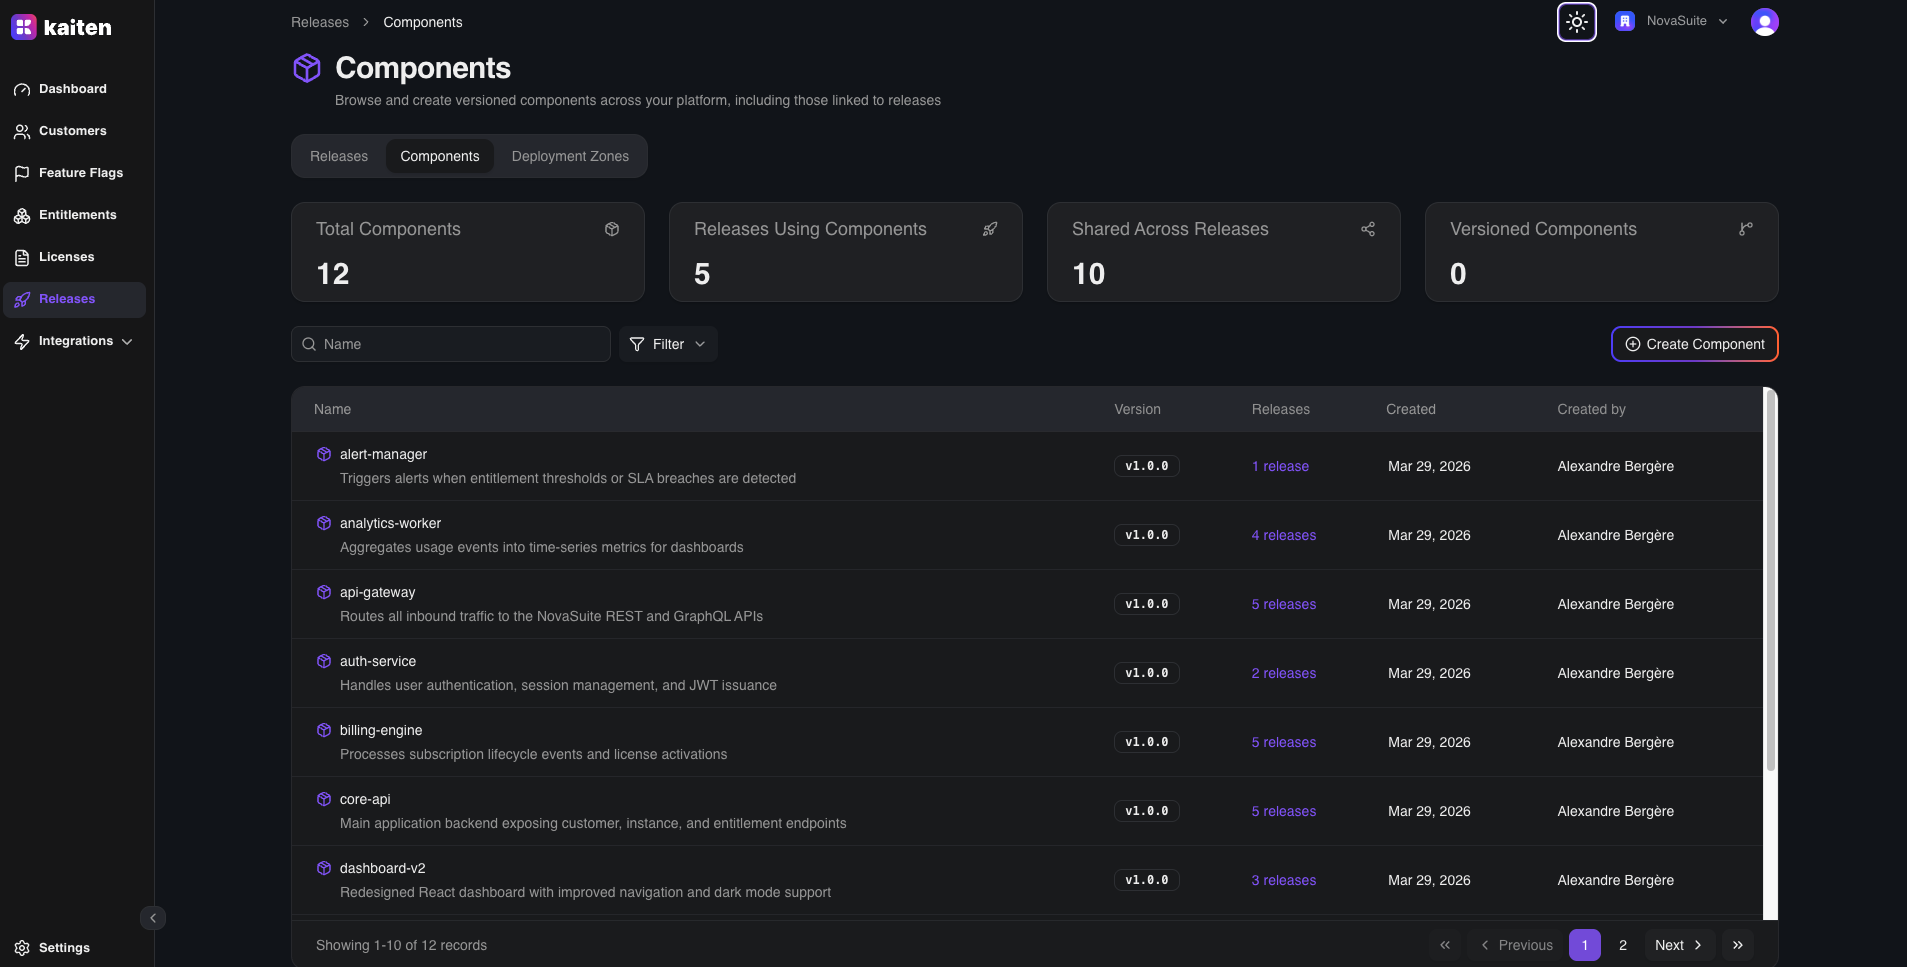Click the Create Component button

coord(1694,344)
